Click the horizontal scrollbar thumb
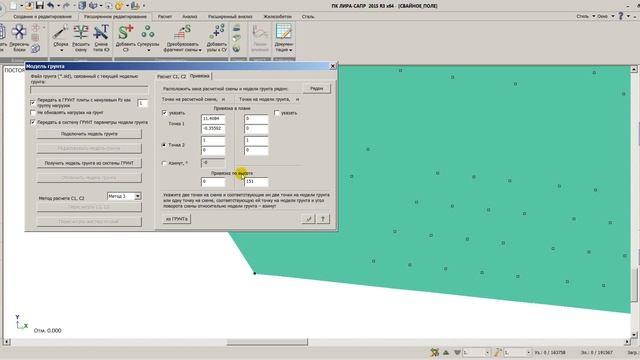This screenshot has height=360, width=640. [x=267, y=342]
